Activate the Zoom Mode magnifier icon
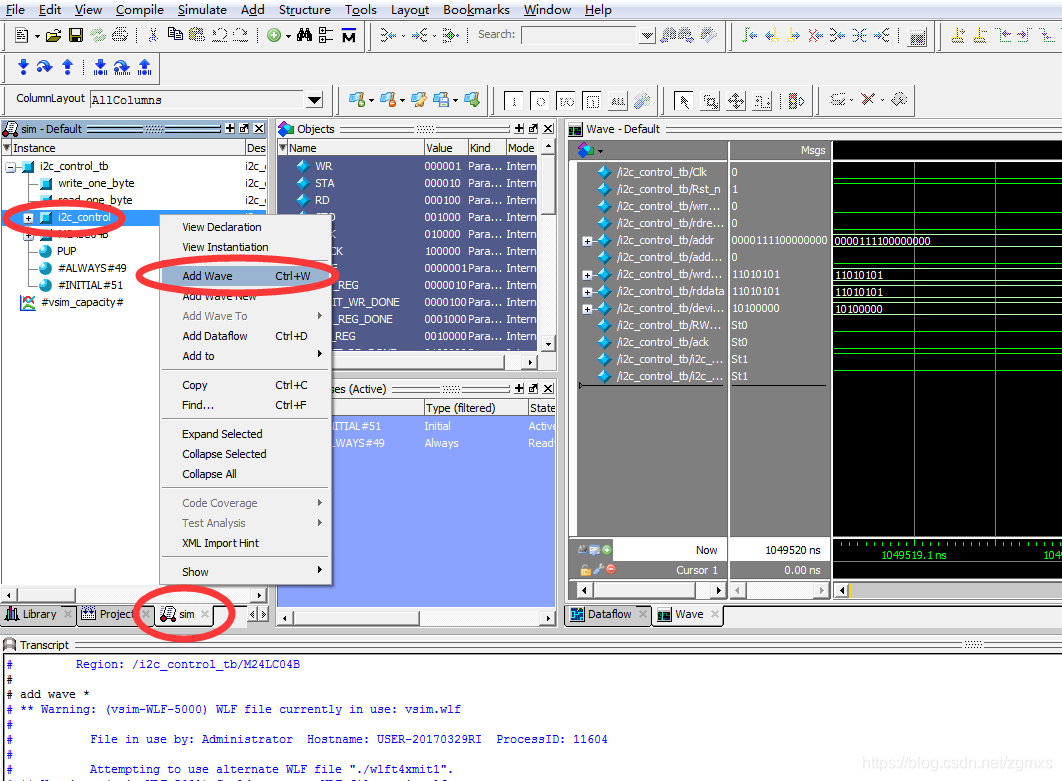This screenshot has width=1062, height=781. click(x=711, y=100)
